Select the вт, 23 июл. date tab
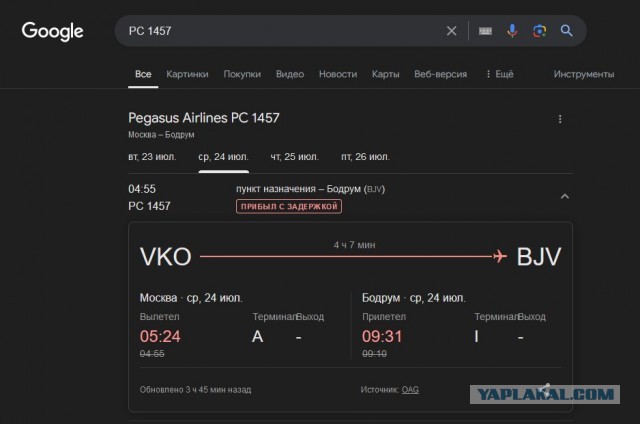Viewport: 640px width, 424px height. [x=152, y=157]
